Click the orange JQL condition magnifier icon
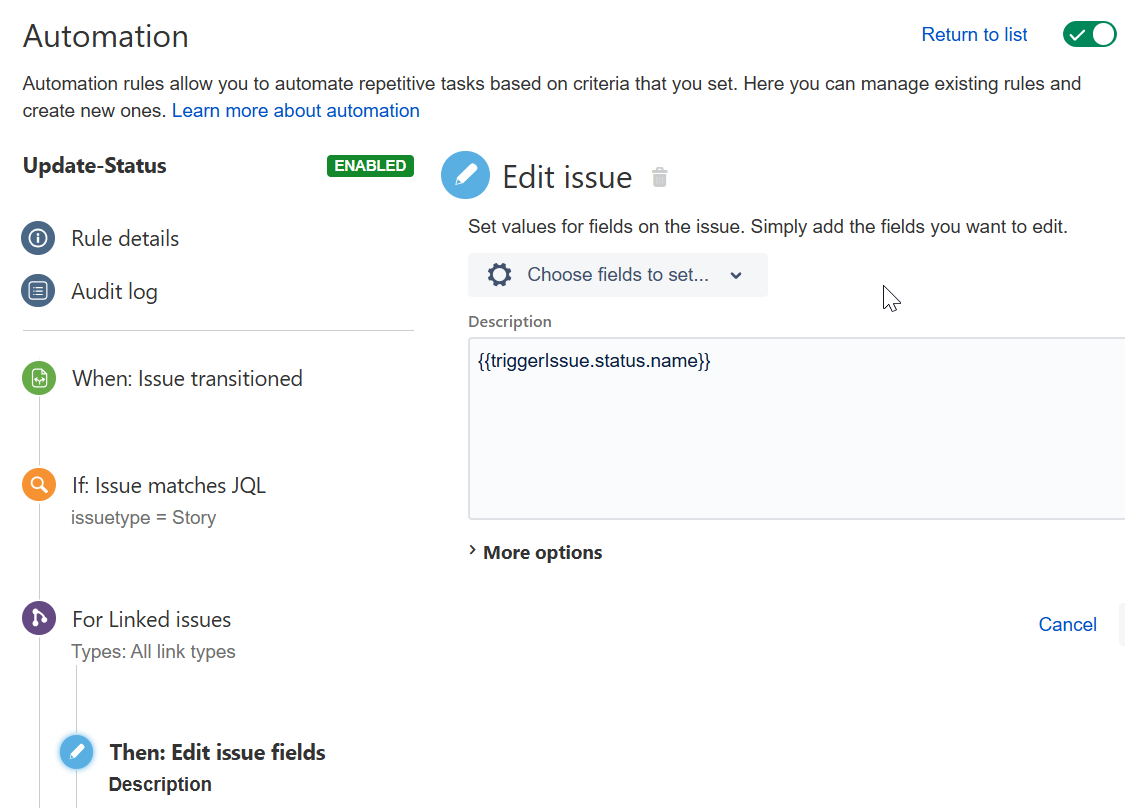This screenshot has height=808, width=1125. pyautogui.click(x=38, y=484)
